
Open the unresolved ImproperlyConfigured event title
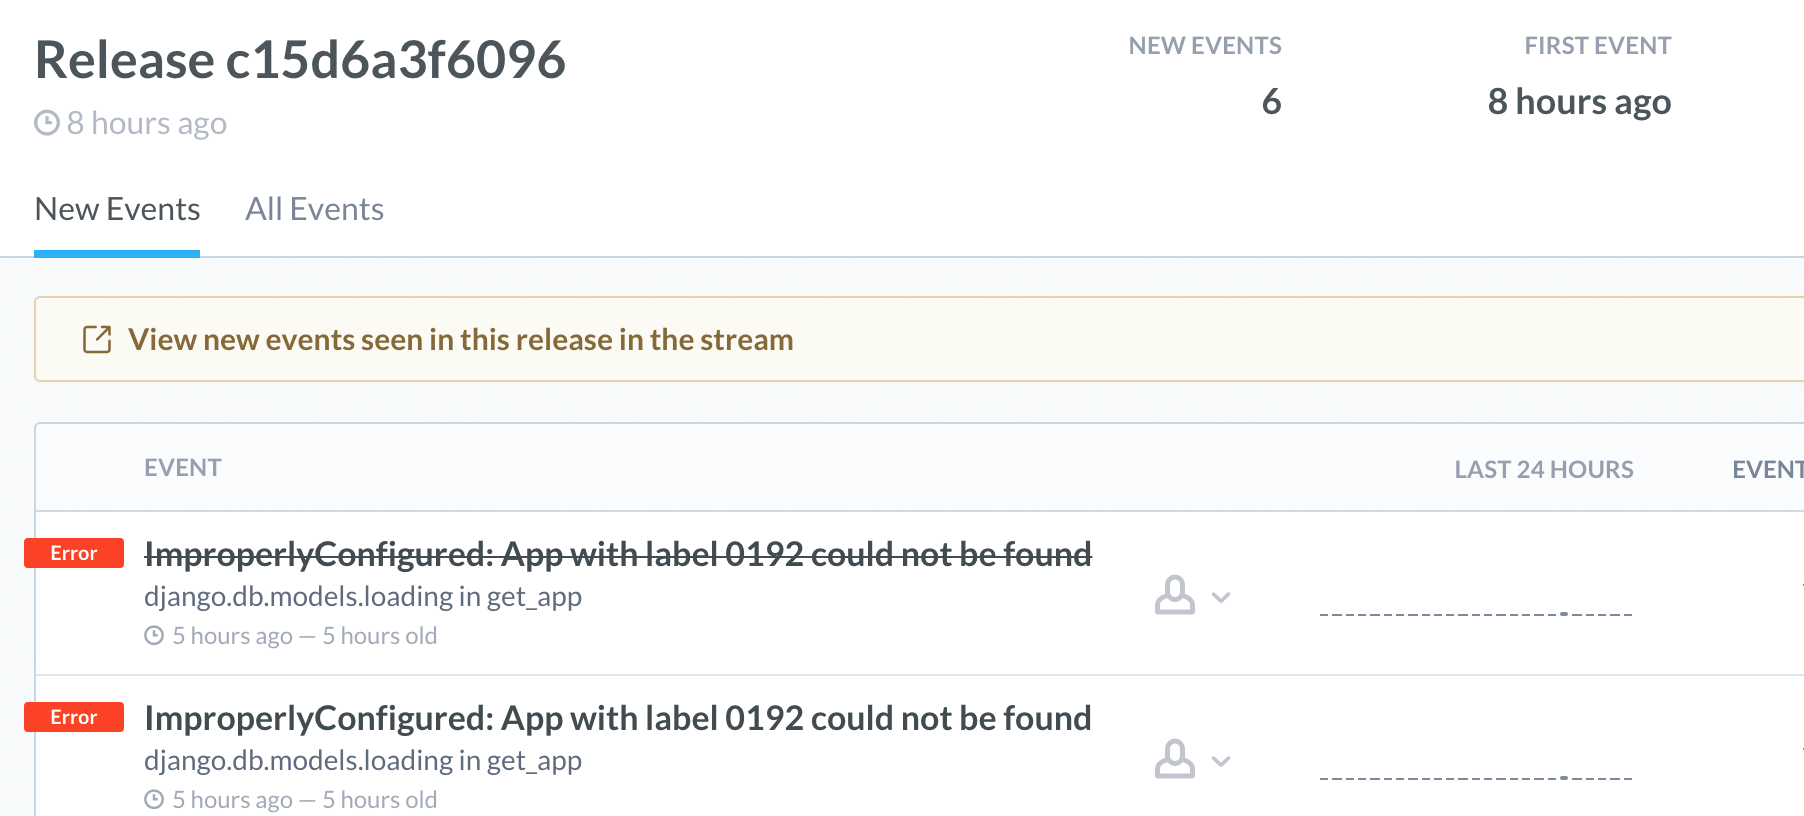[x=617, y=718]
